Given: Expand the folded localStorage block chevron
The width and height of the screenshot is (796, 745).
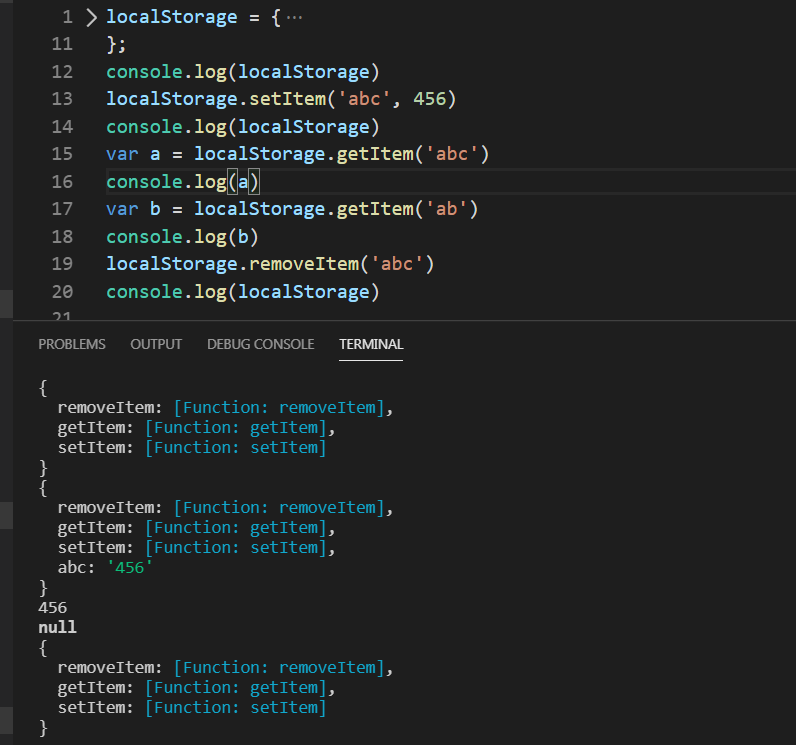Looking at the screenshot, I should 92,17.
